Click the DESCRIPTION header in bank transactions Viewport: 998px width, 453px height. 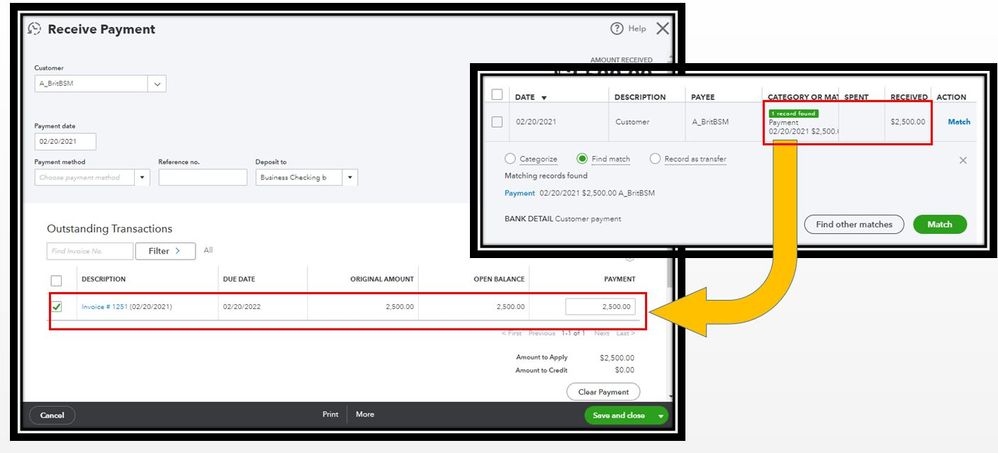click(640, 97)
